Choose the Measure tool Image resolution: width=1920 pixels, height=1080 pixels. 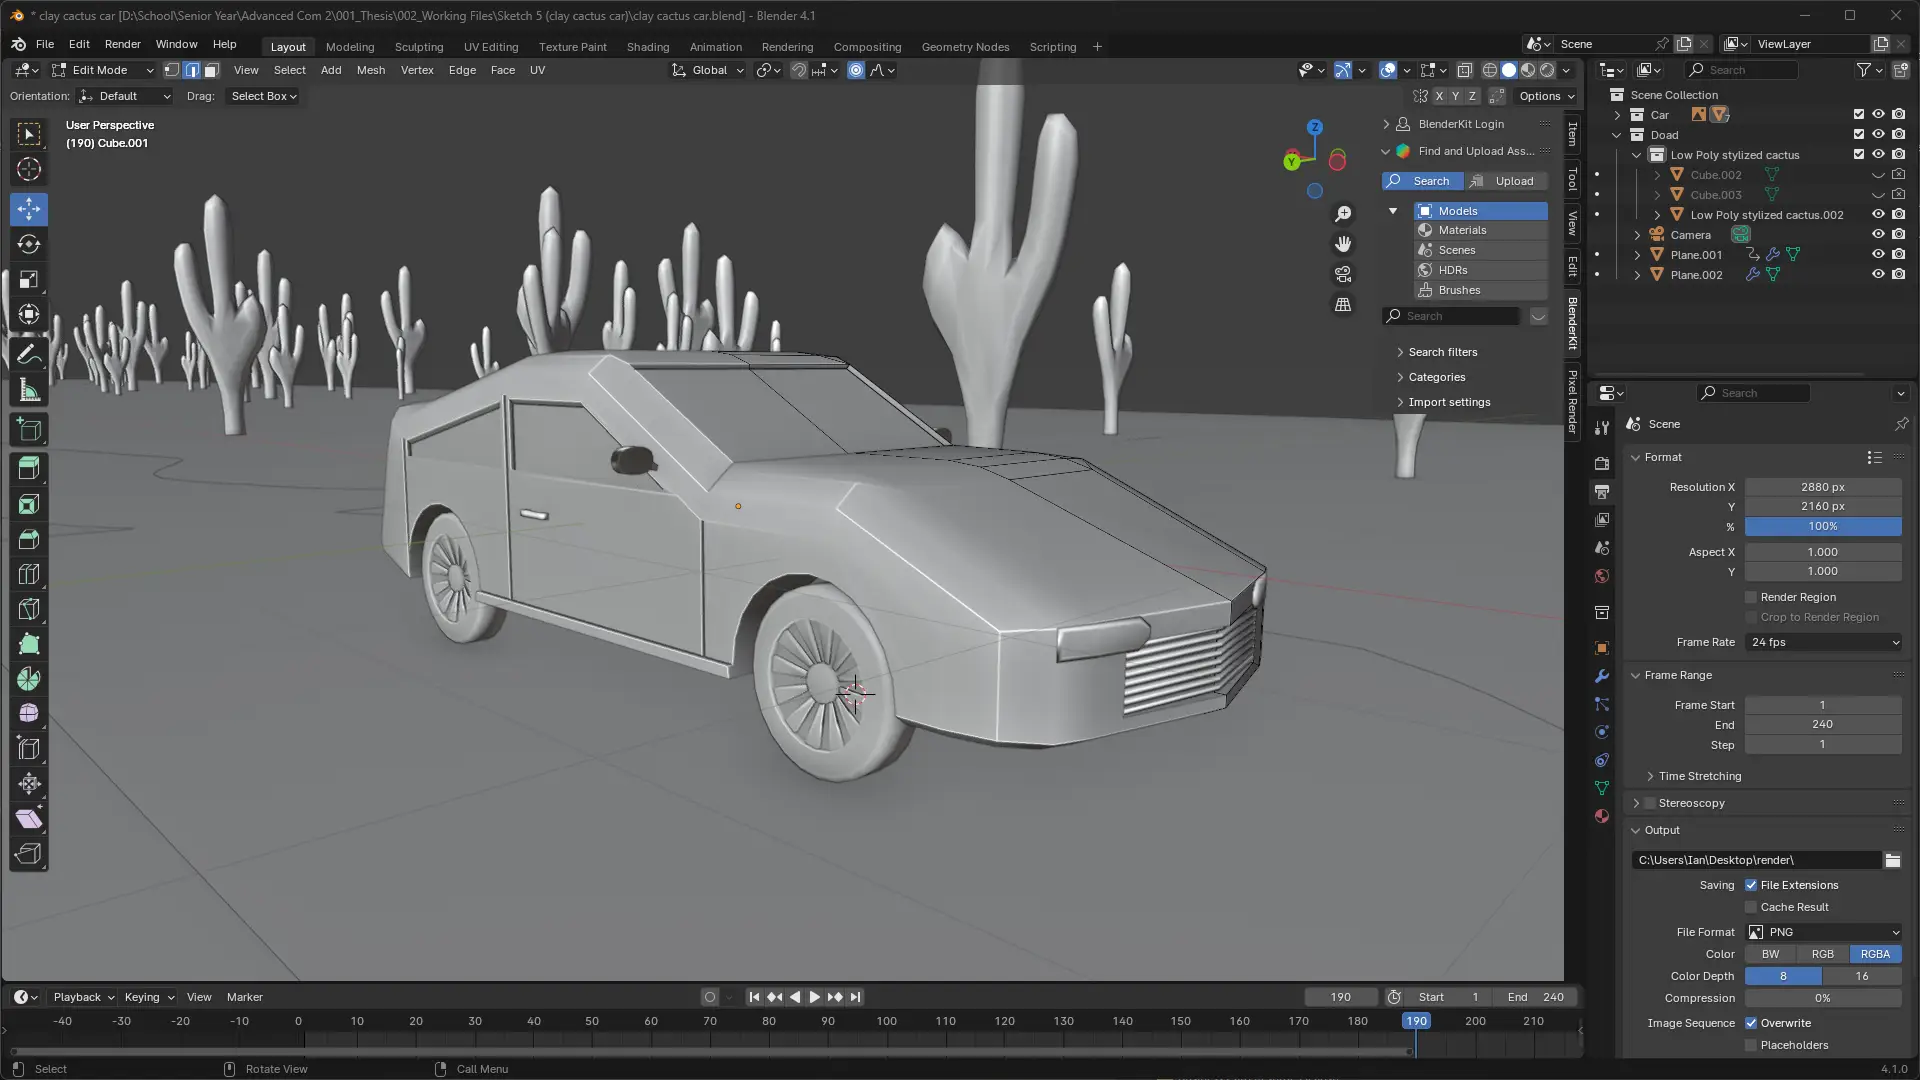pos(29,392)
